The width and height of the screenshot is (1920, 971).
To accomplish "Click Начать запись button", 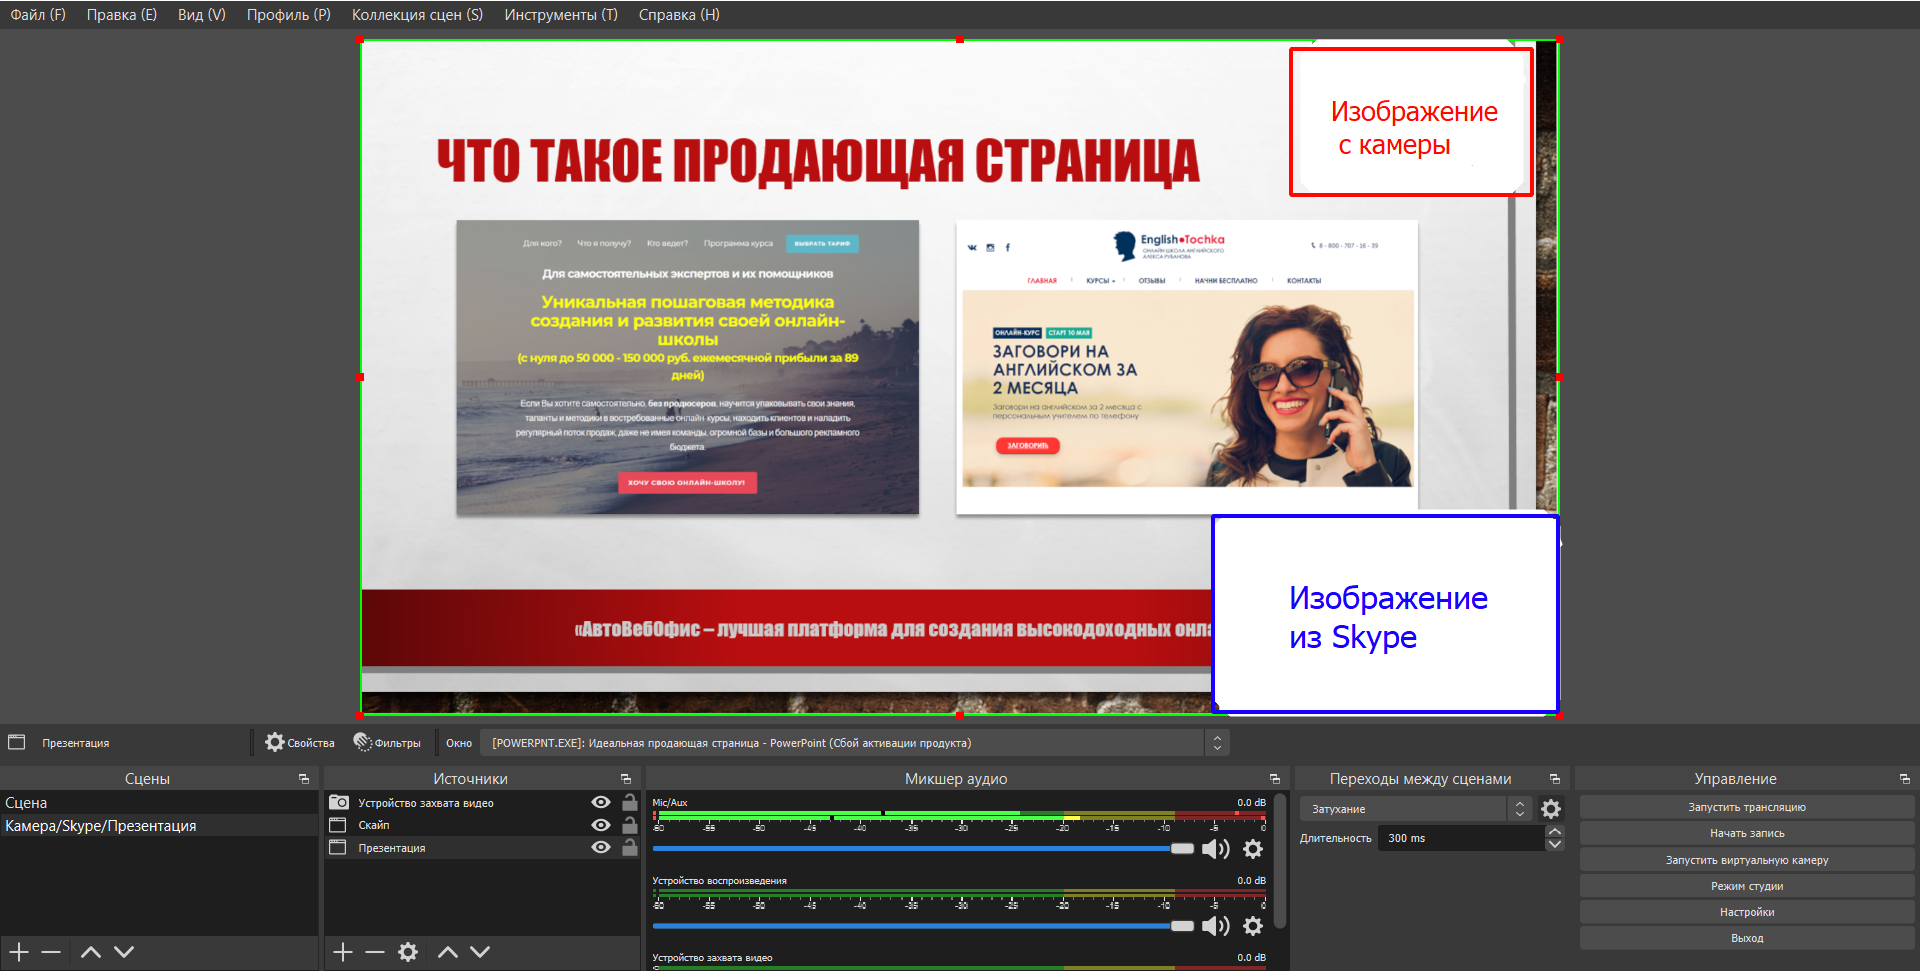I will click(x=1747, y=833).
